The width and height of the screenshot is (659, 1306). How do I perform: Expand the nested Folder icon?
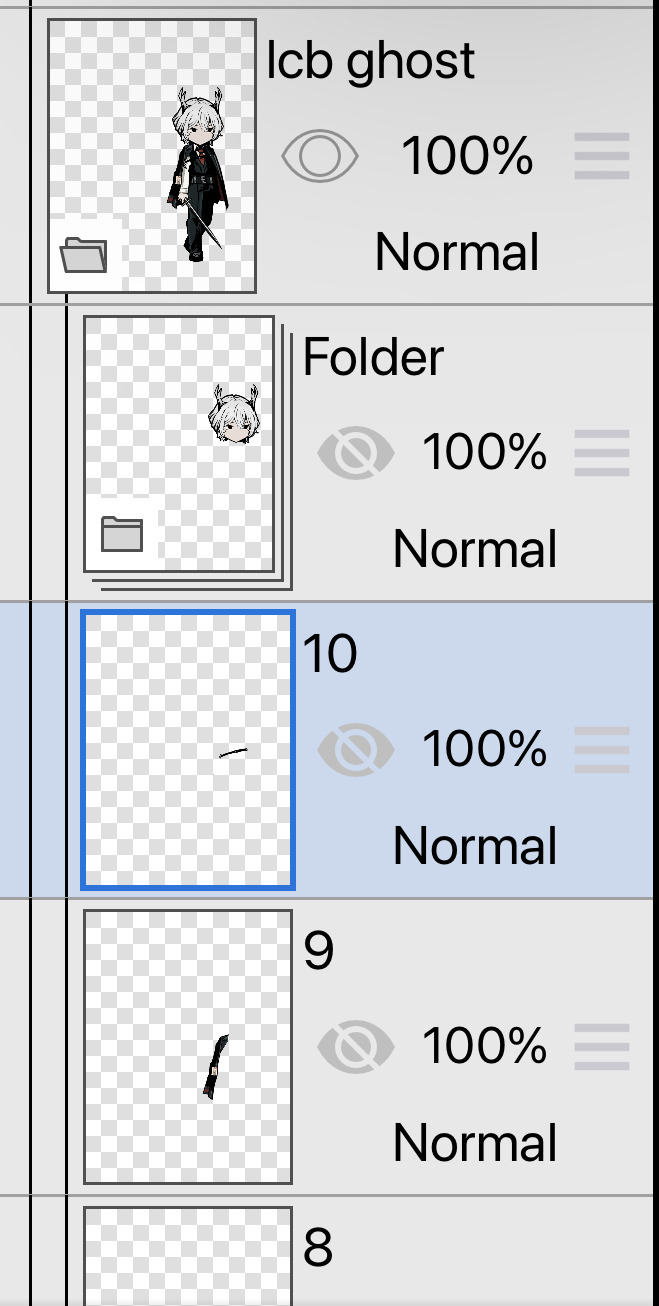click(x=122, y=534)
